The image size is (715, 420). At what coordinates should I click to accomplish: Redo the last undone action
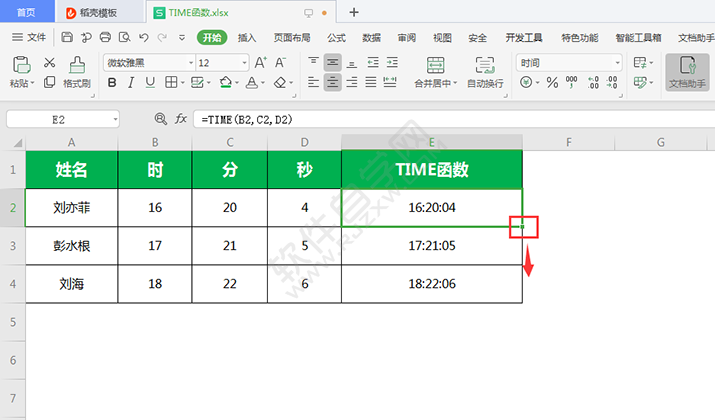162,37
